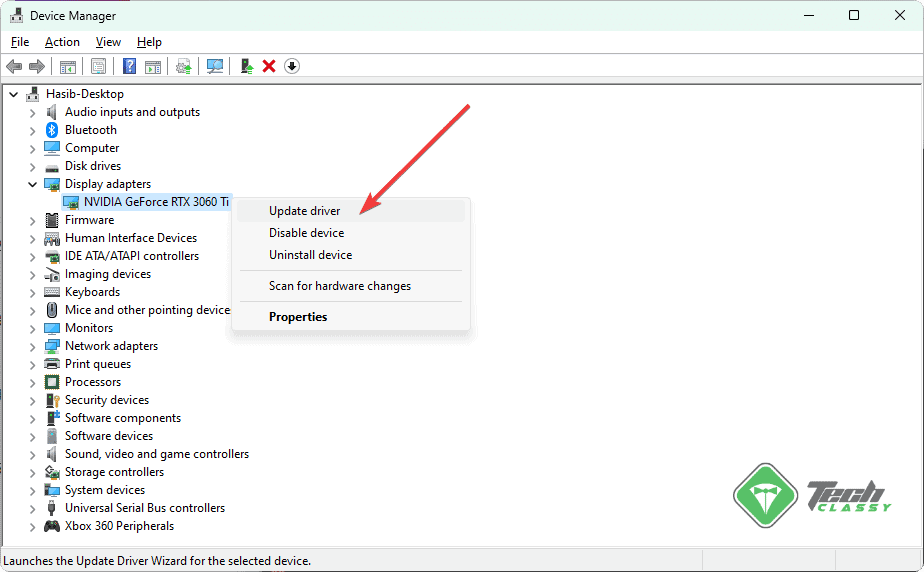Expand the System devices category

[32, 491]
